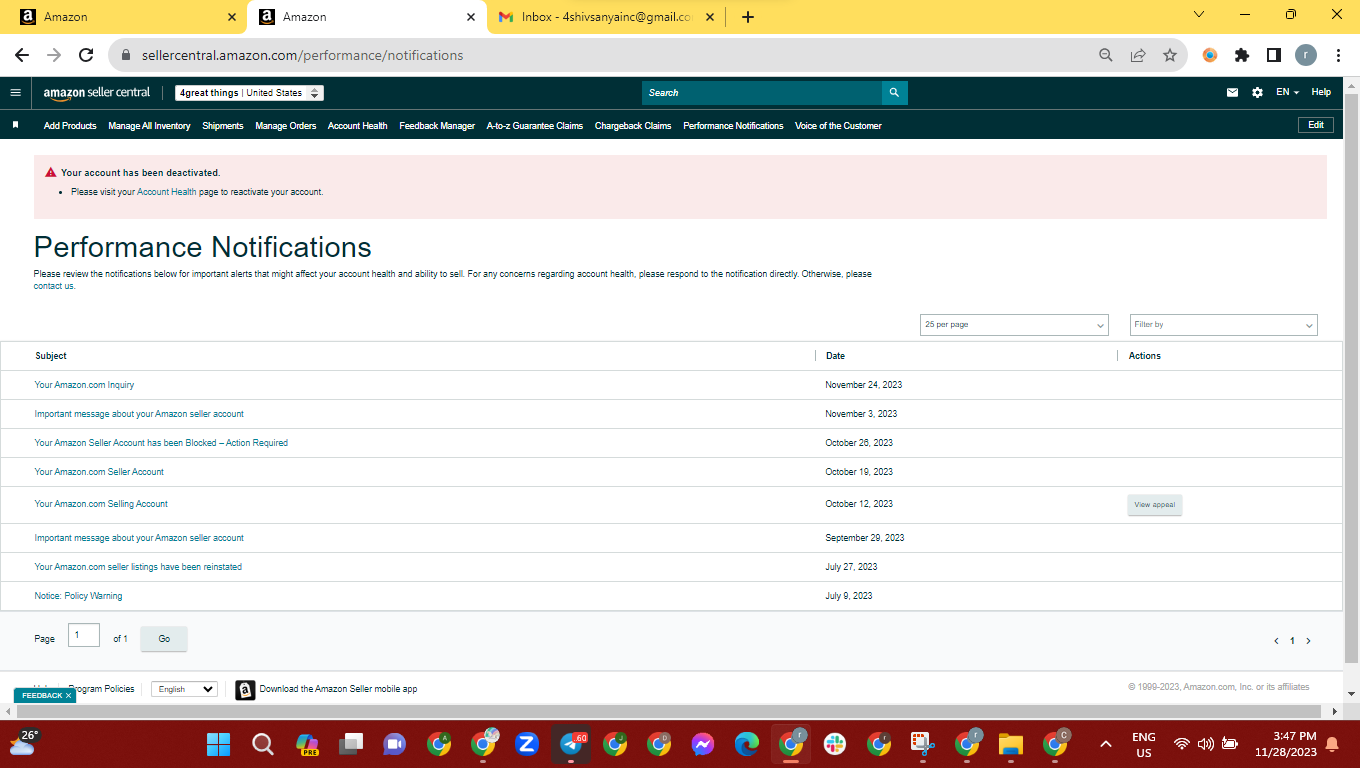Reload the current page

(x=86, y=56)
